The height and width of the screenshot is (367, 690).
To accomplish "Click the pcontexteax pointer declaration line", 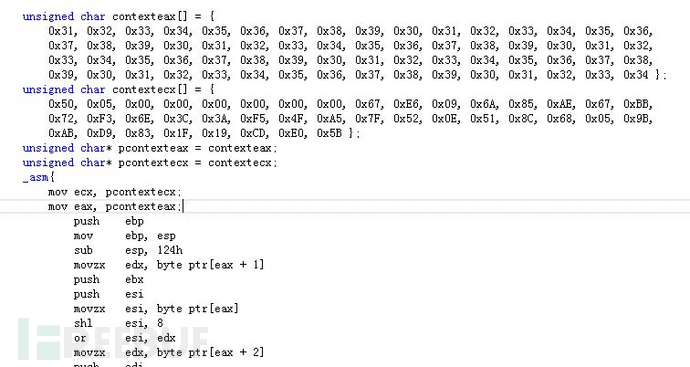I will pos(150,148).
